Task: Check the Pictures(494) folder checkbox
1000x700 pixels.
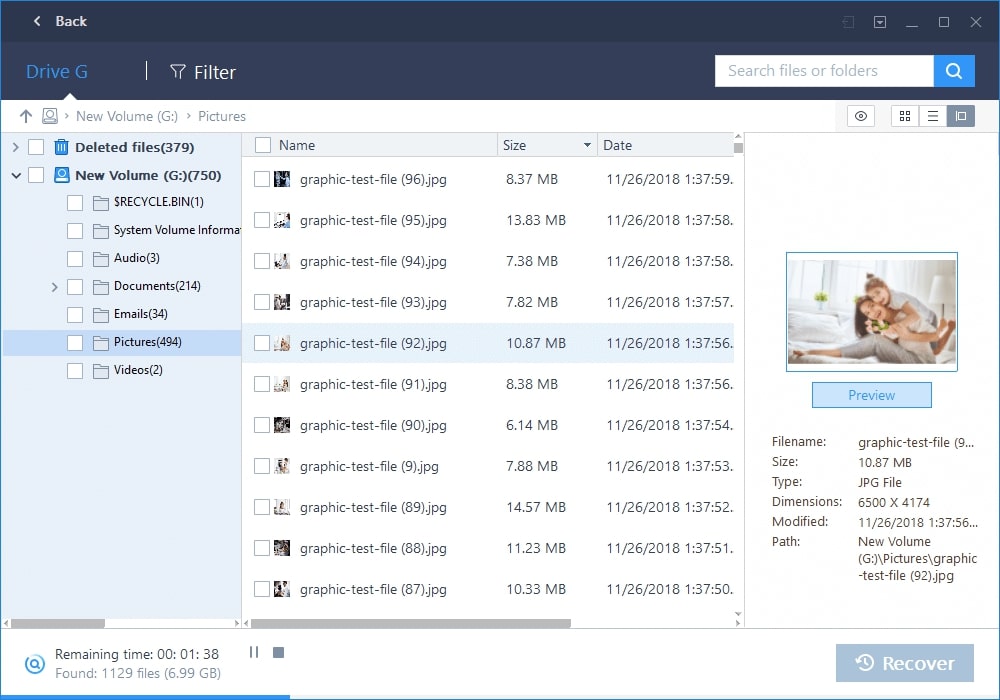Action: (x=74, y=342)
